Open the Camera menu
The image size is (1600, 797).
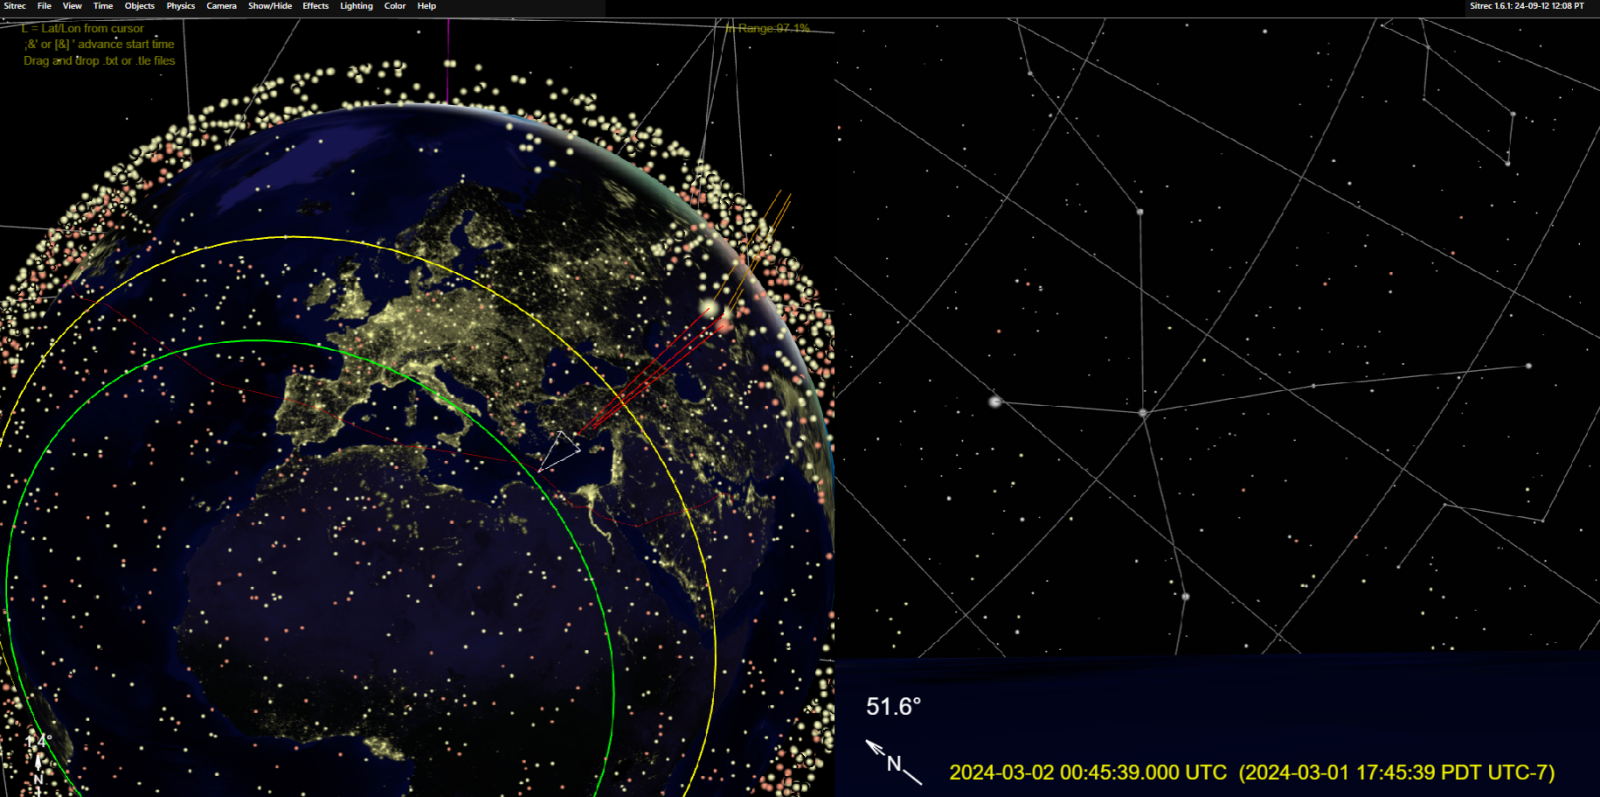(x=221, y=6)
